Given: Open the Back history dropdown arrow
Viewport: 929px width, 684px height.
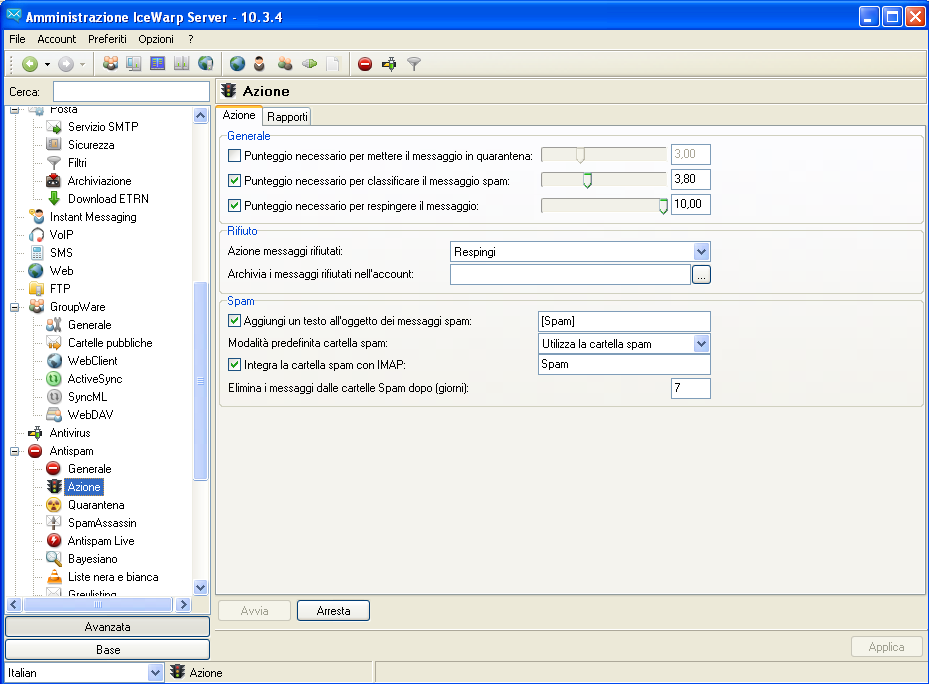Looking at the screenshot, I should [x=47, y=64].
